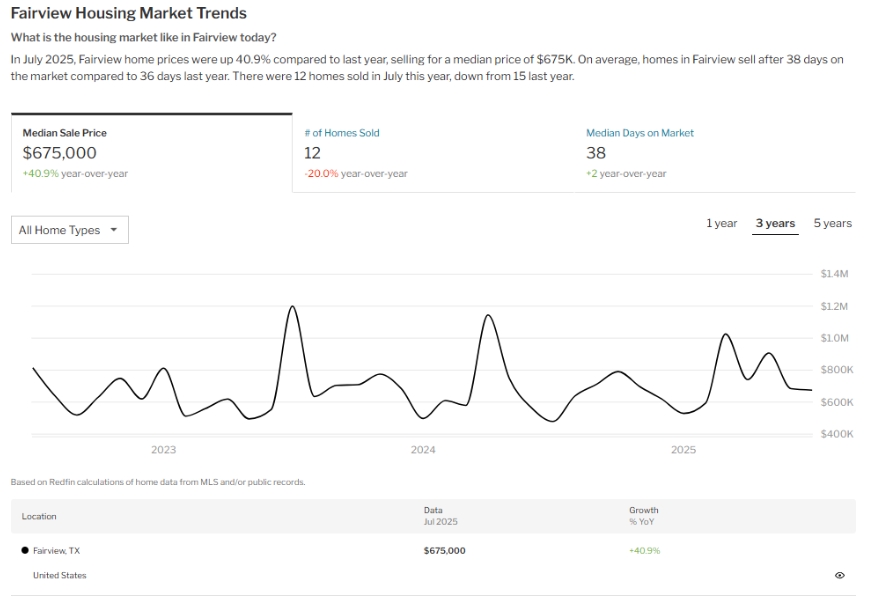The image size is (874, 603).
Task: Set chart range to 1 year
Action: (x=721, y=223)
